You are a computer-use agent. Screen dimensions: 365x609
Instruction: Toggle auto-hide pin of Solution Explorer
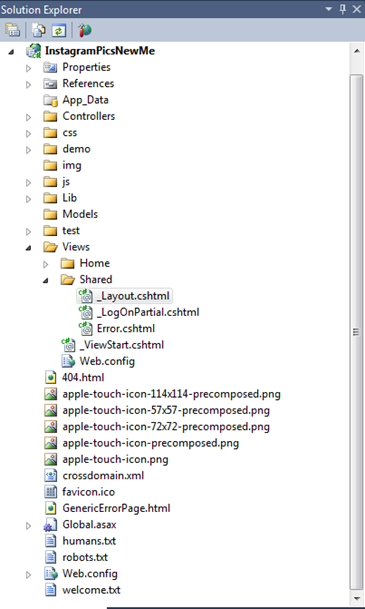pos(342,9)
